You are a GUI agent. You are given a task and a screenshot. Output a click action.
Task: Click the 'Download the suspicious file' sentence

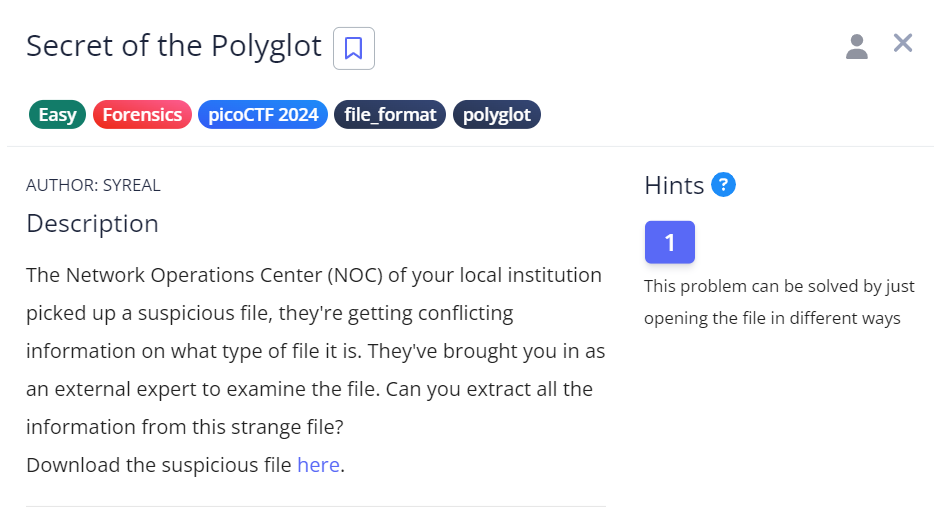coord(159,465)
